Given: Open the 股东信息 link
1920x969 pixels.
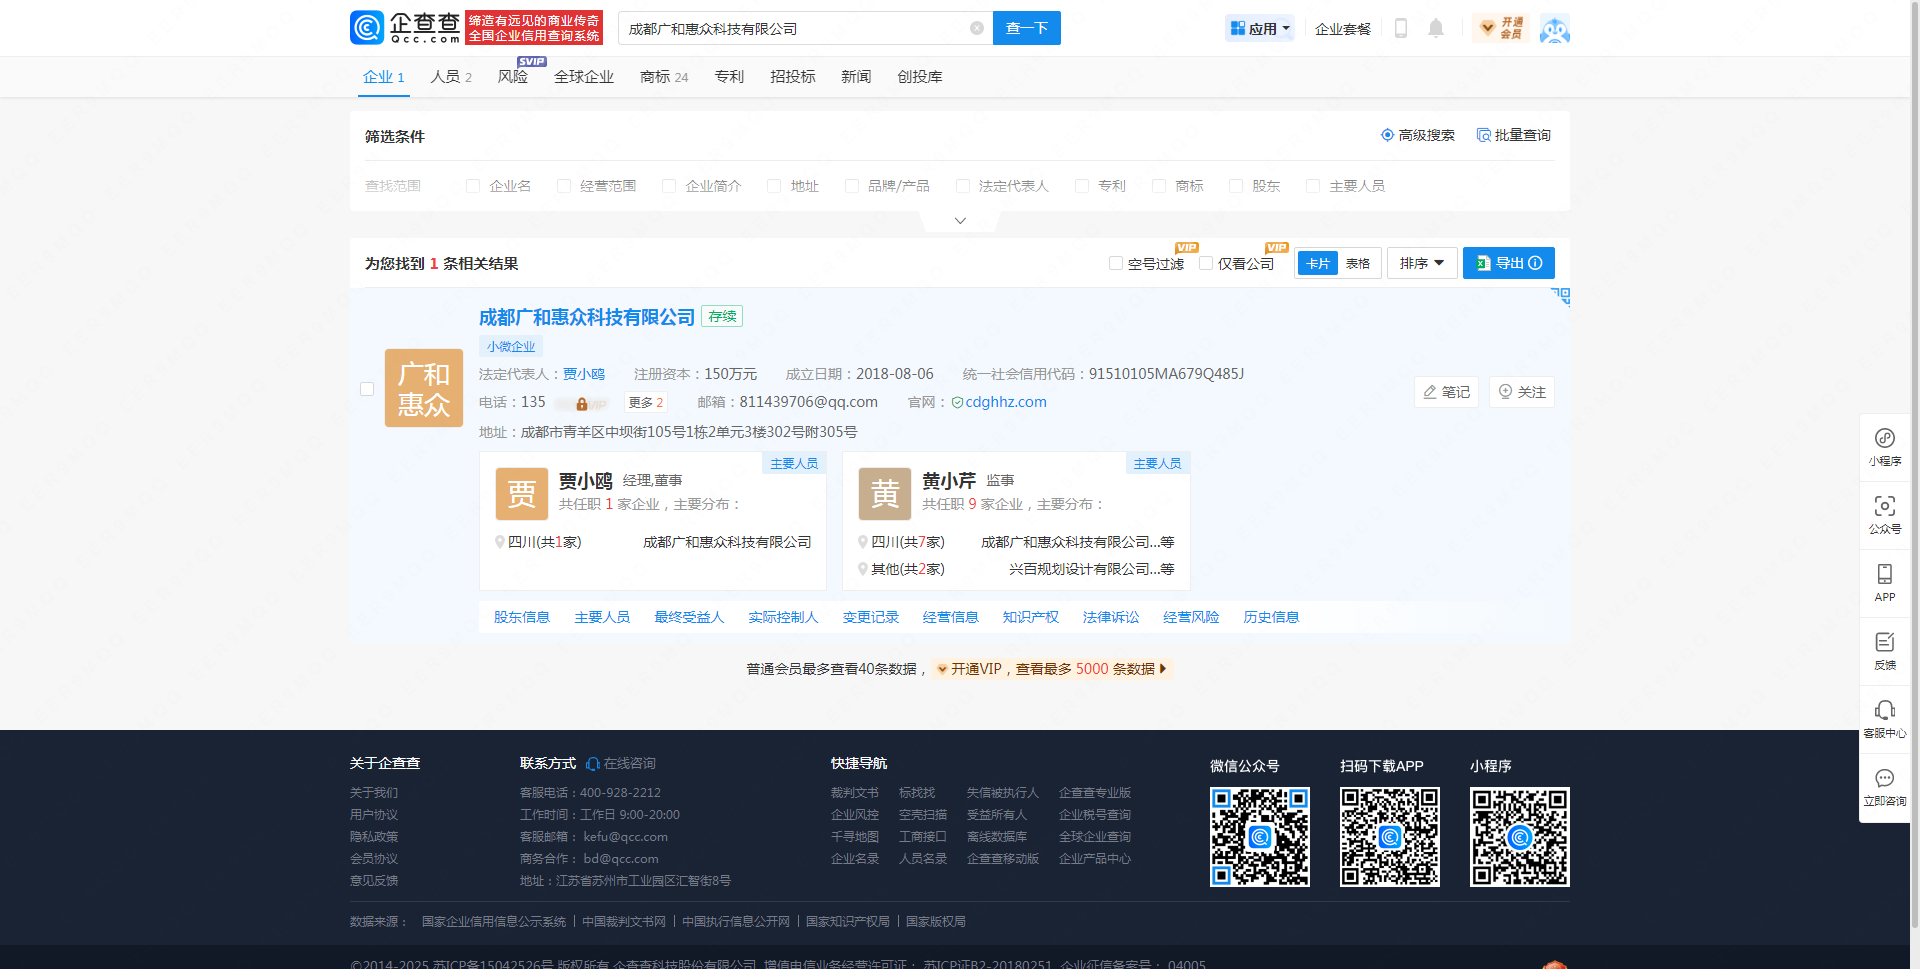Looking at the screenshot, I should pos(522,617).
